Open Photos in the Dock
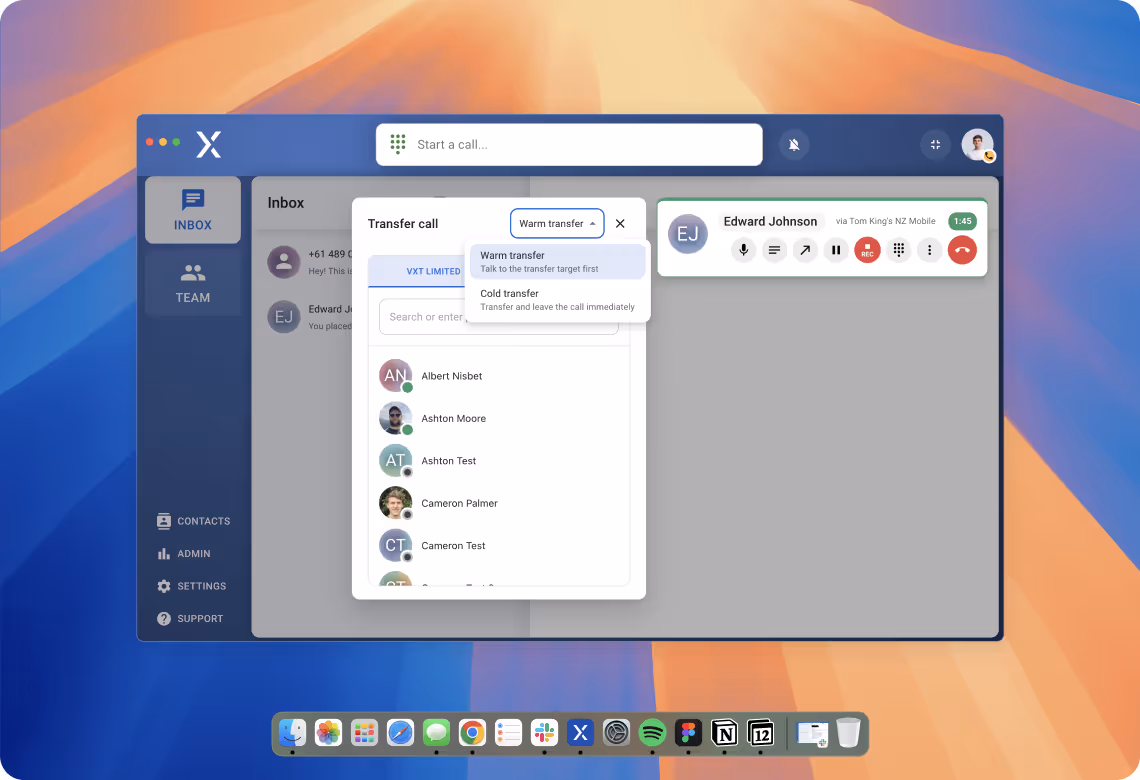 click(x=329, y=733)
